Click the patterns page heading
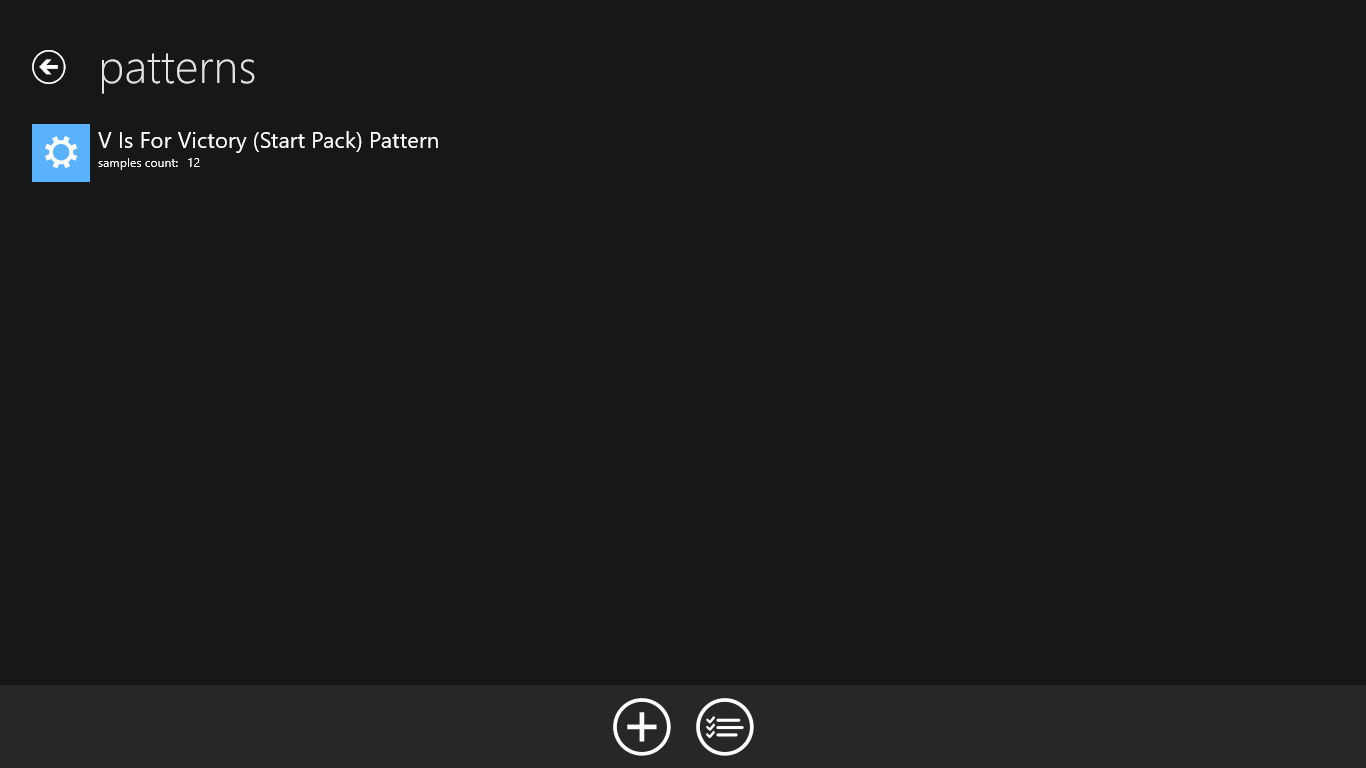Viewport: 1366px width, 768px height. (x=178, y=68)
